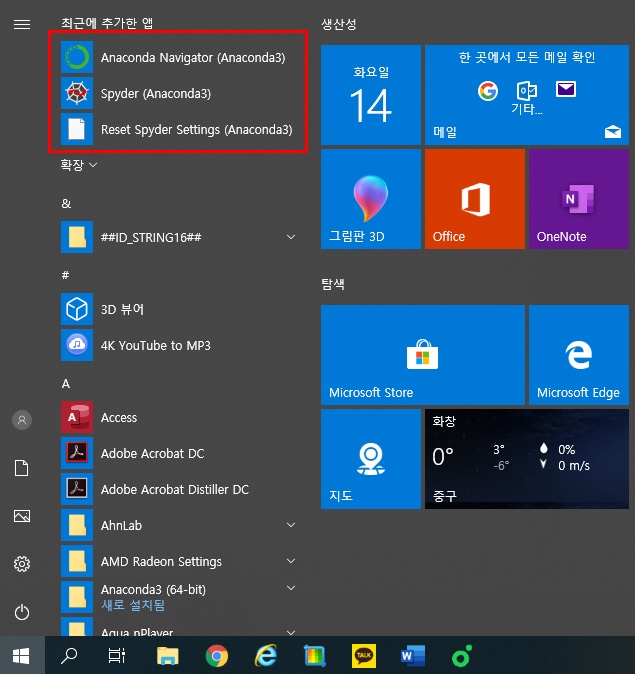This screenshot has height=674, width=635.
Task: Open the 3D 뷰어 app
Action: point(180,309)
